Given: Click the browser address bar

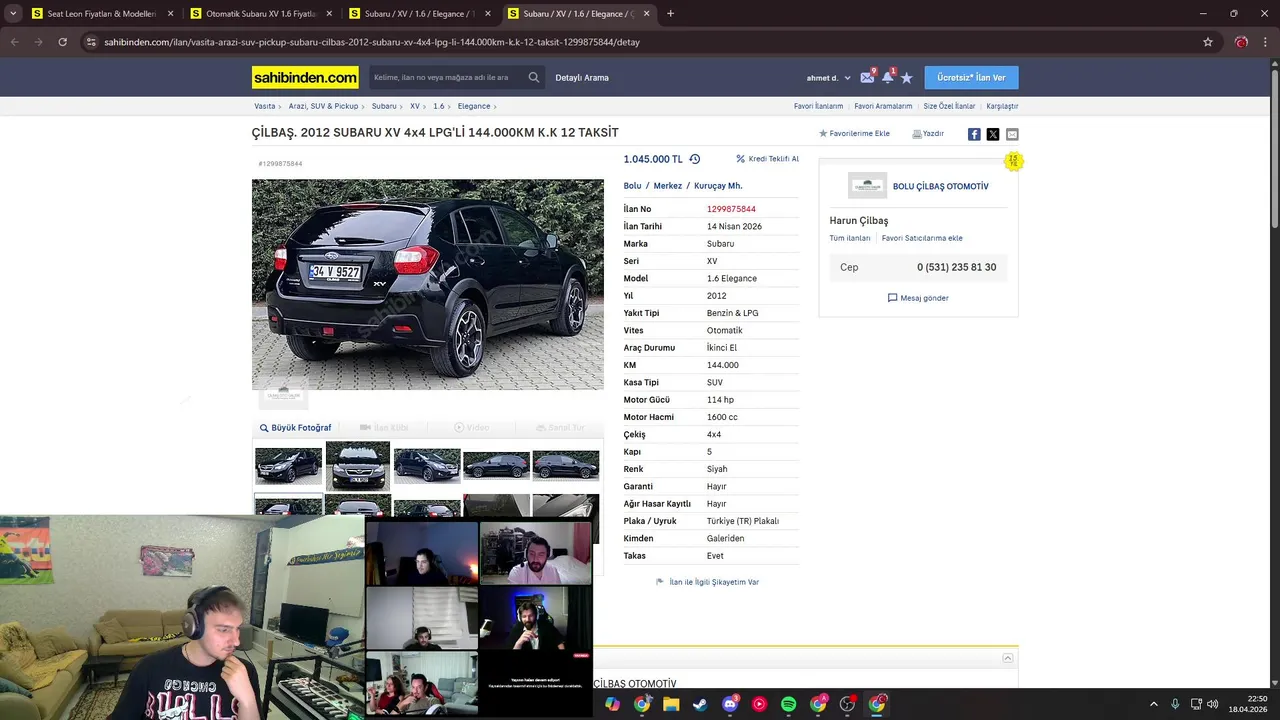Looking at the screenshot, I should (640, 42).
